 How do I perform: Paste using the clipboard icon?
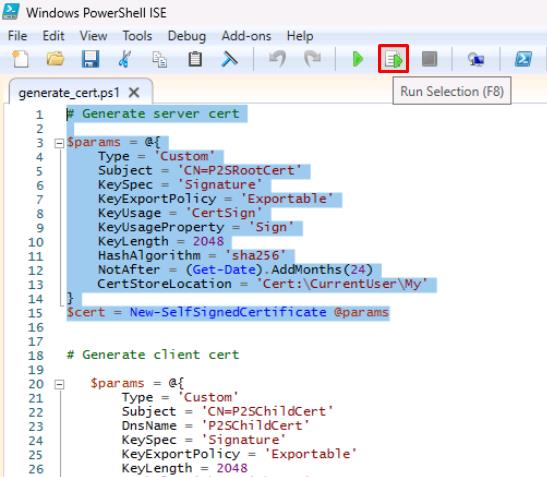click(x=195, y=59)
